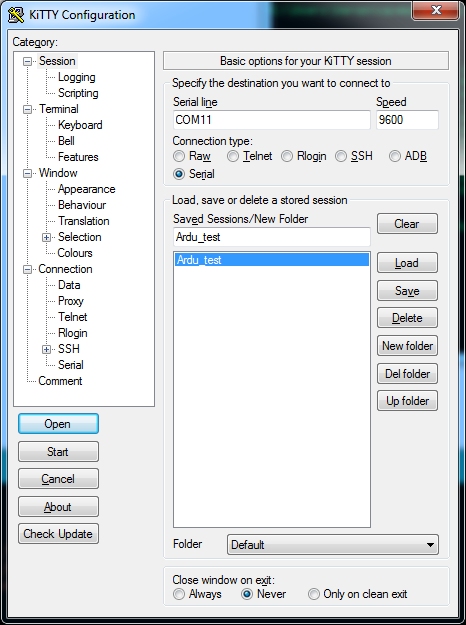Image resolution: width=466 pixels, height=625 pixels.
Task: Open the Appearance settings category
Action: (87, 189)
